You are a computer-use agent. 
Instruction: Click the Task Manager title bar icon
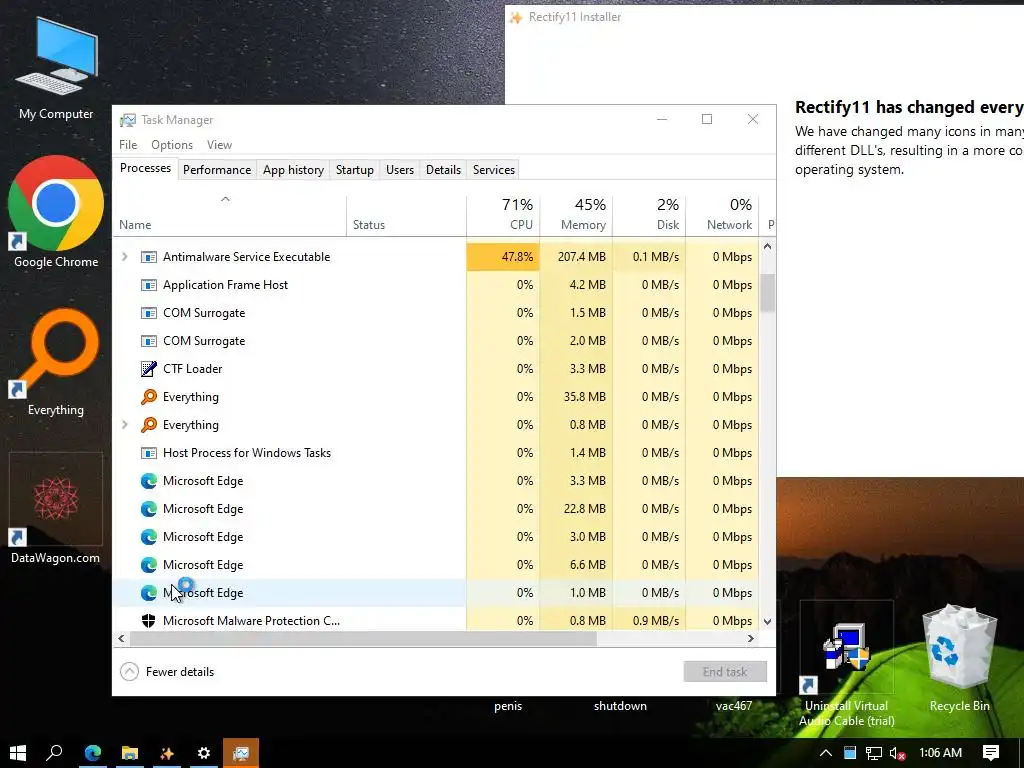tap(128, 120)
